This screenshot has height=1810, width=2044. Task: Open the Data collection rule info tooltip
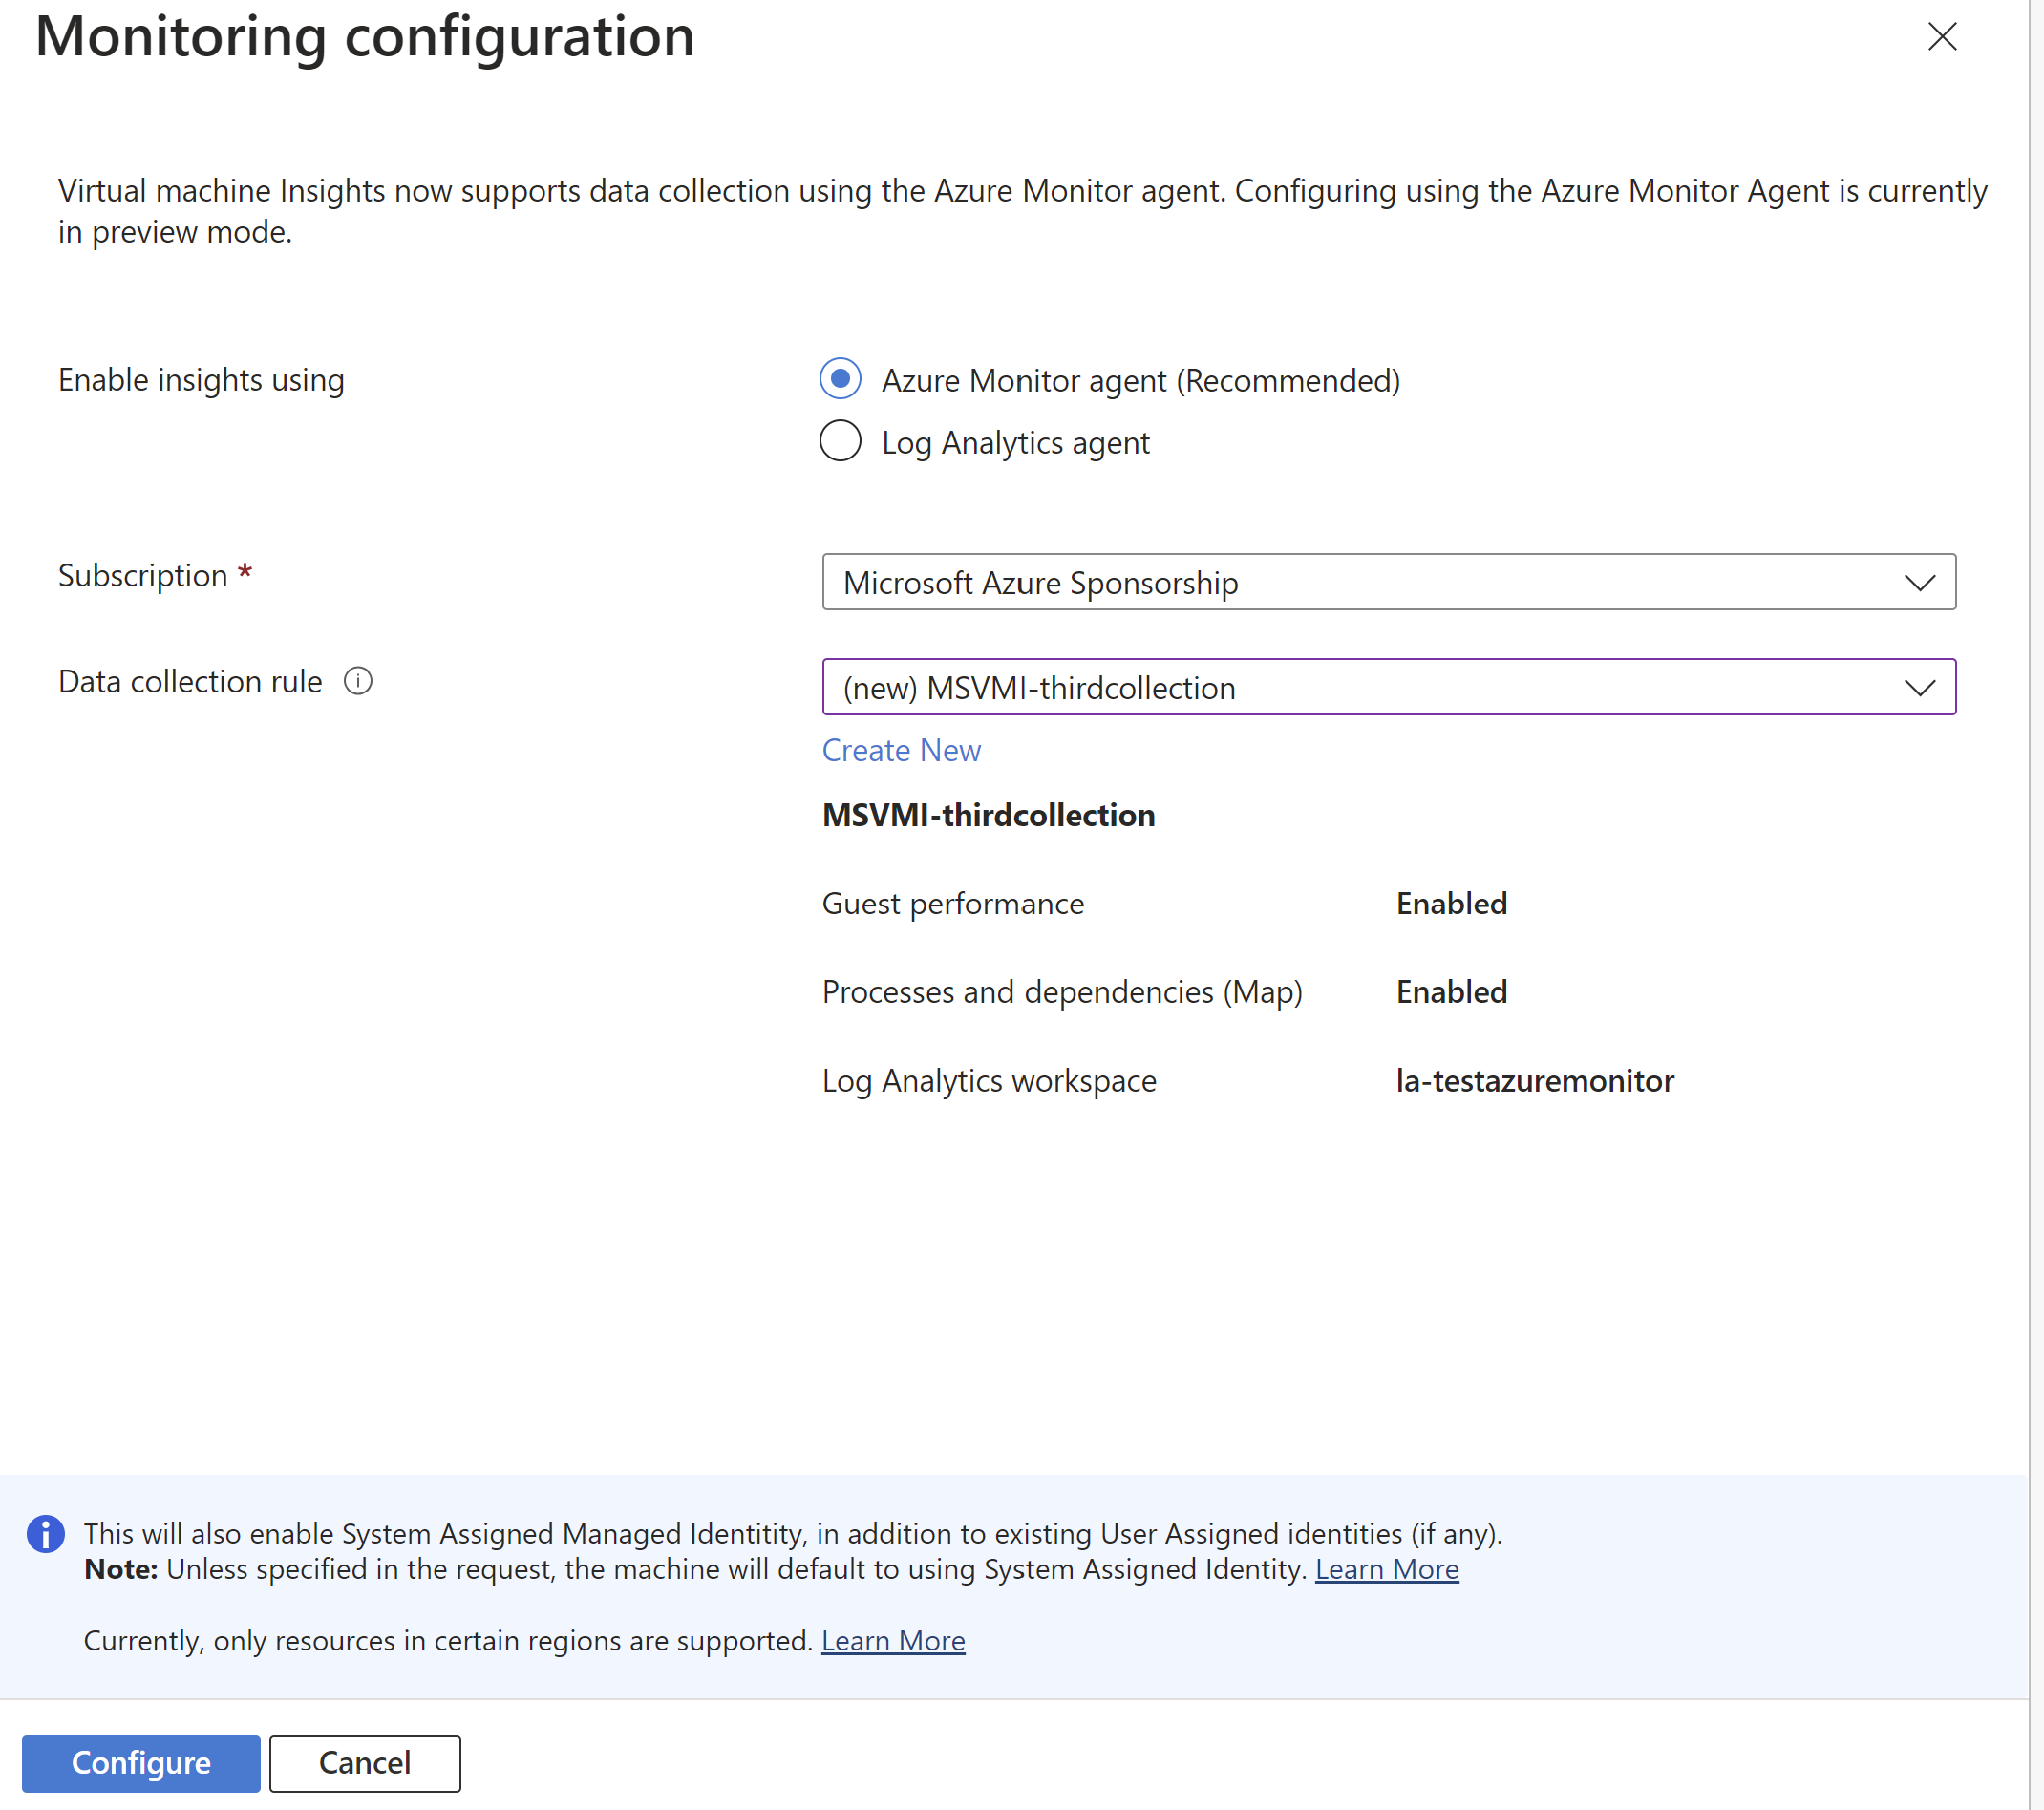coord(359,681)
